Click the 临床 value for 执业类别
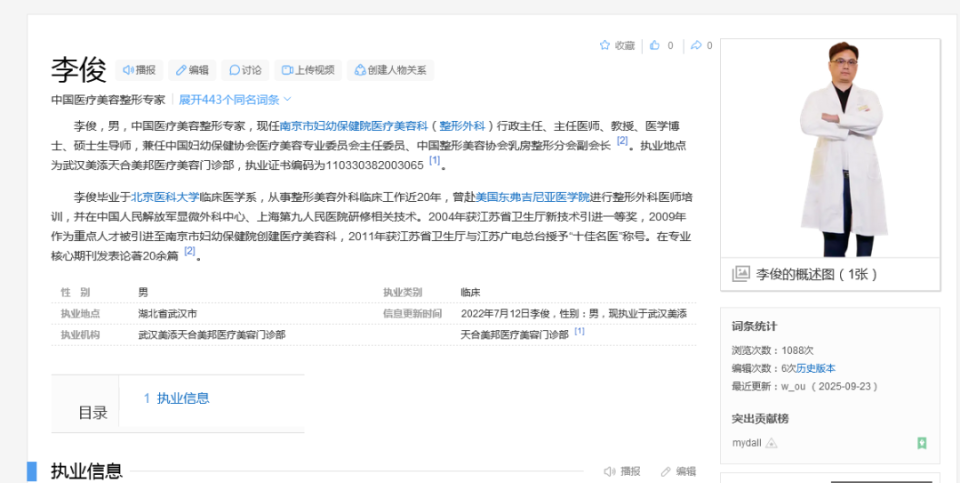The width and height of the screenshot is (960, 483). [x=470, y=293]
